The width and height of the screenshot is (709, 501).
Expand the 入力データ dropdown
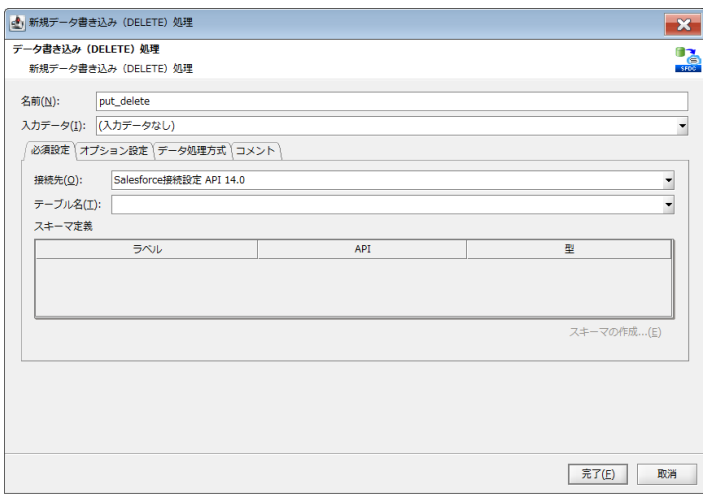[682, 126]
